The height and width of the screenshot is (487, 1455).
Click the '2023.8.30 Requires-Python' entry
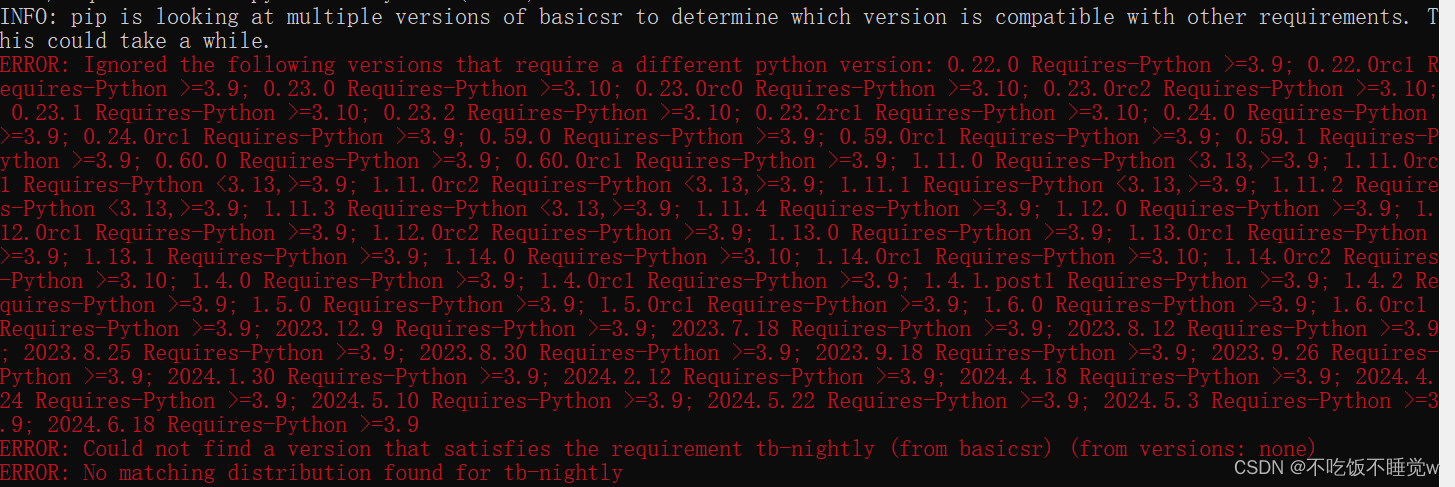click(569, 353)
